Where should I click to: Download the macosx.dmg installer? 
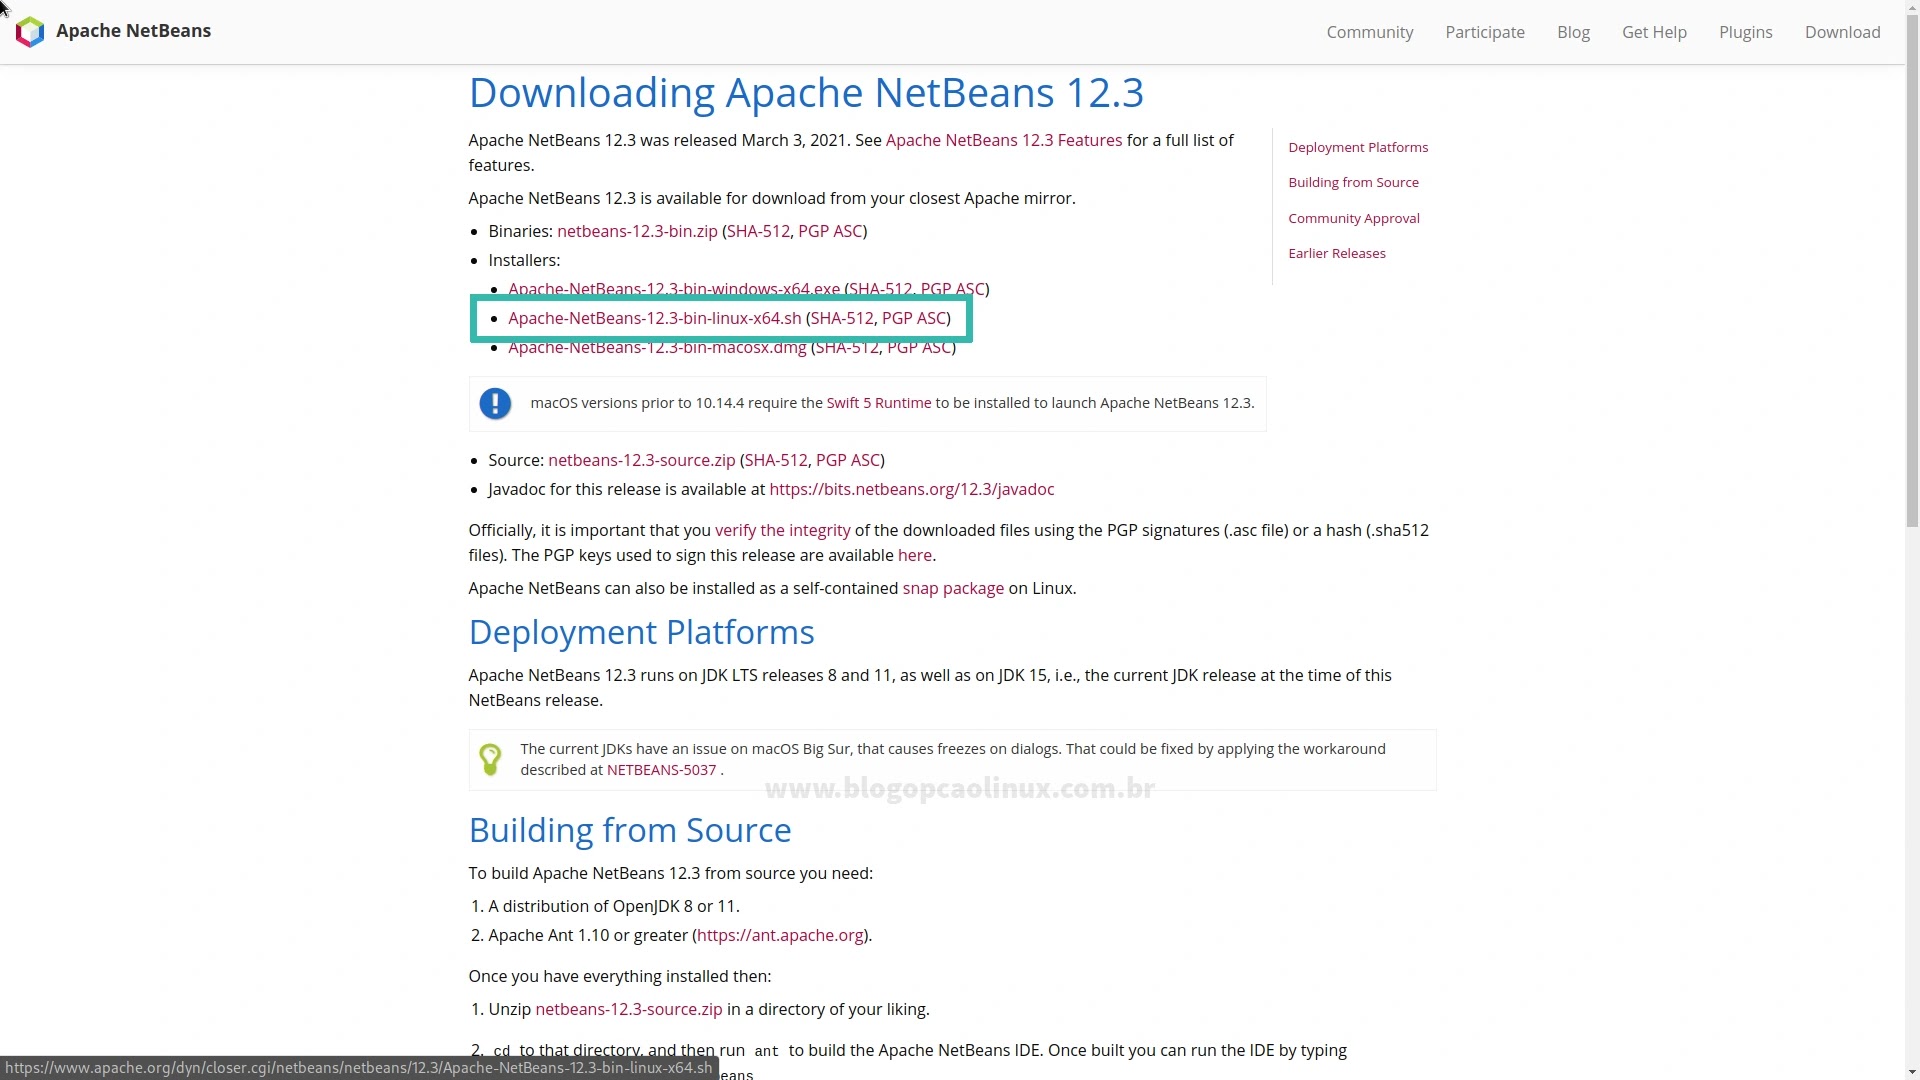(657, 347)
